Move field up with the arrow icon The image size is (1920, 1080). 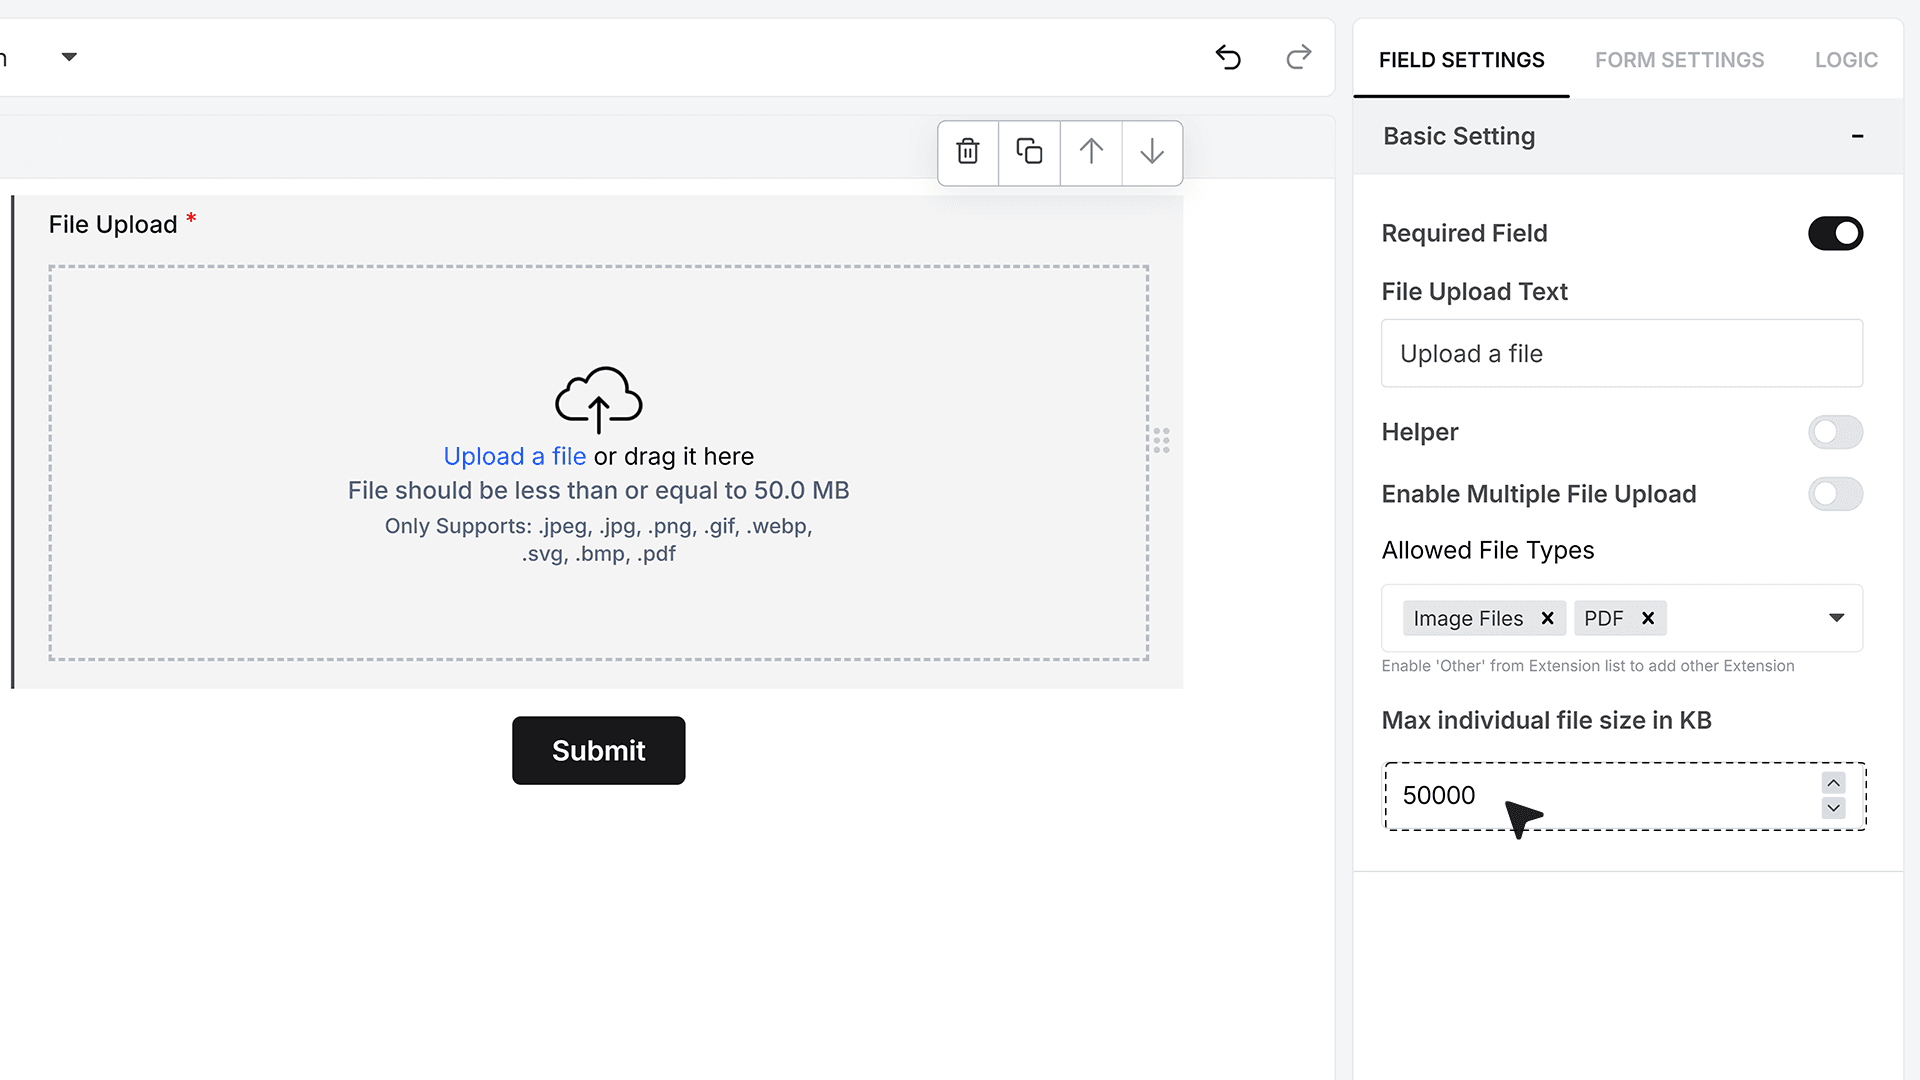coord(1091,152)
